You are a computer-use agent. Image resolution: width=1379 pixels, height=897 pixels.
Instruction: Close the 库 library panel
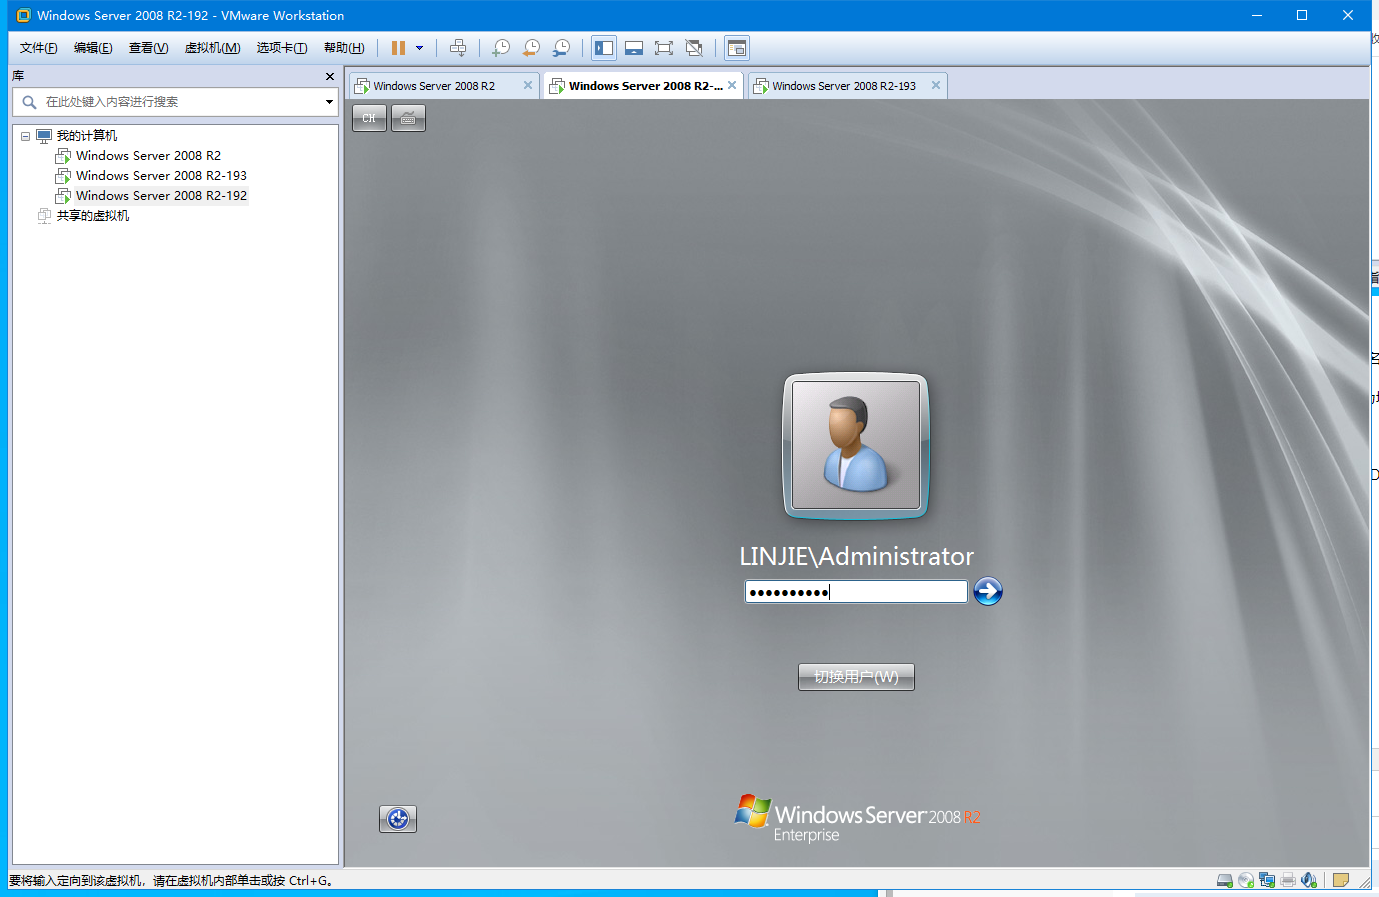(330, 76)
